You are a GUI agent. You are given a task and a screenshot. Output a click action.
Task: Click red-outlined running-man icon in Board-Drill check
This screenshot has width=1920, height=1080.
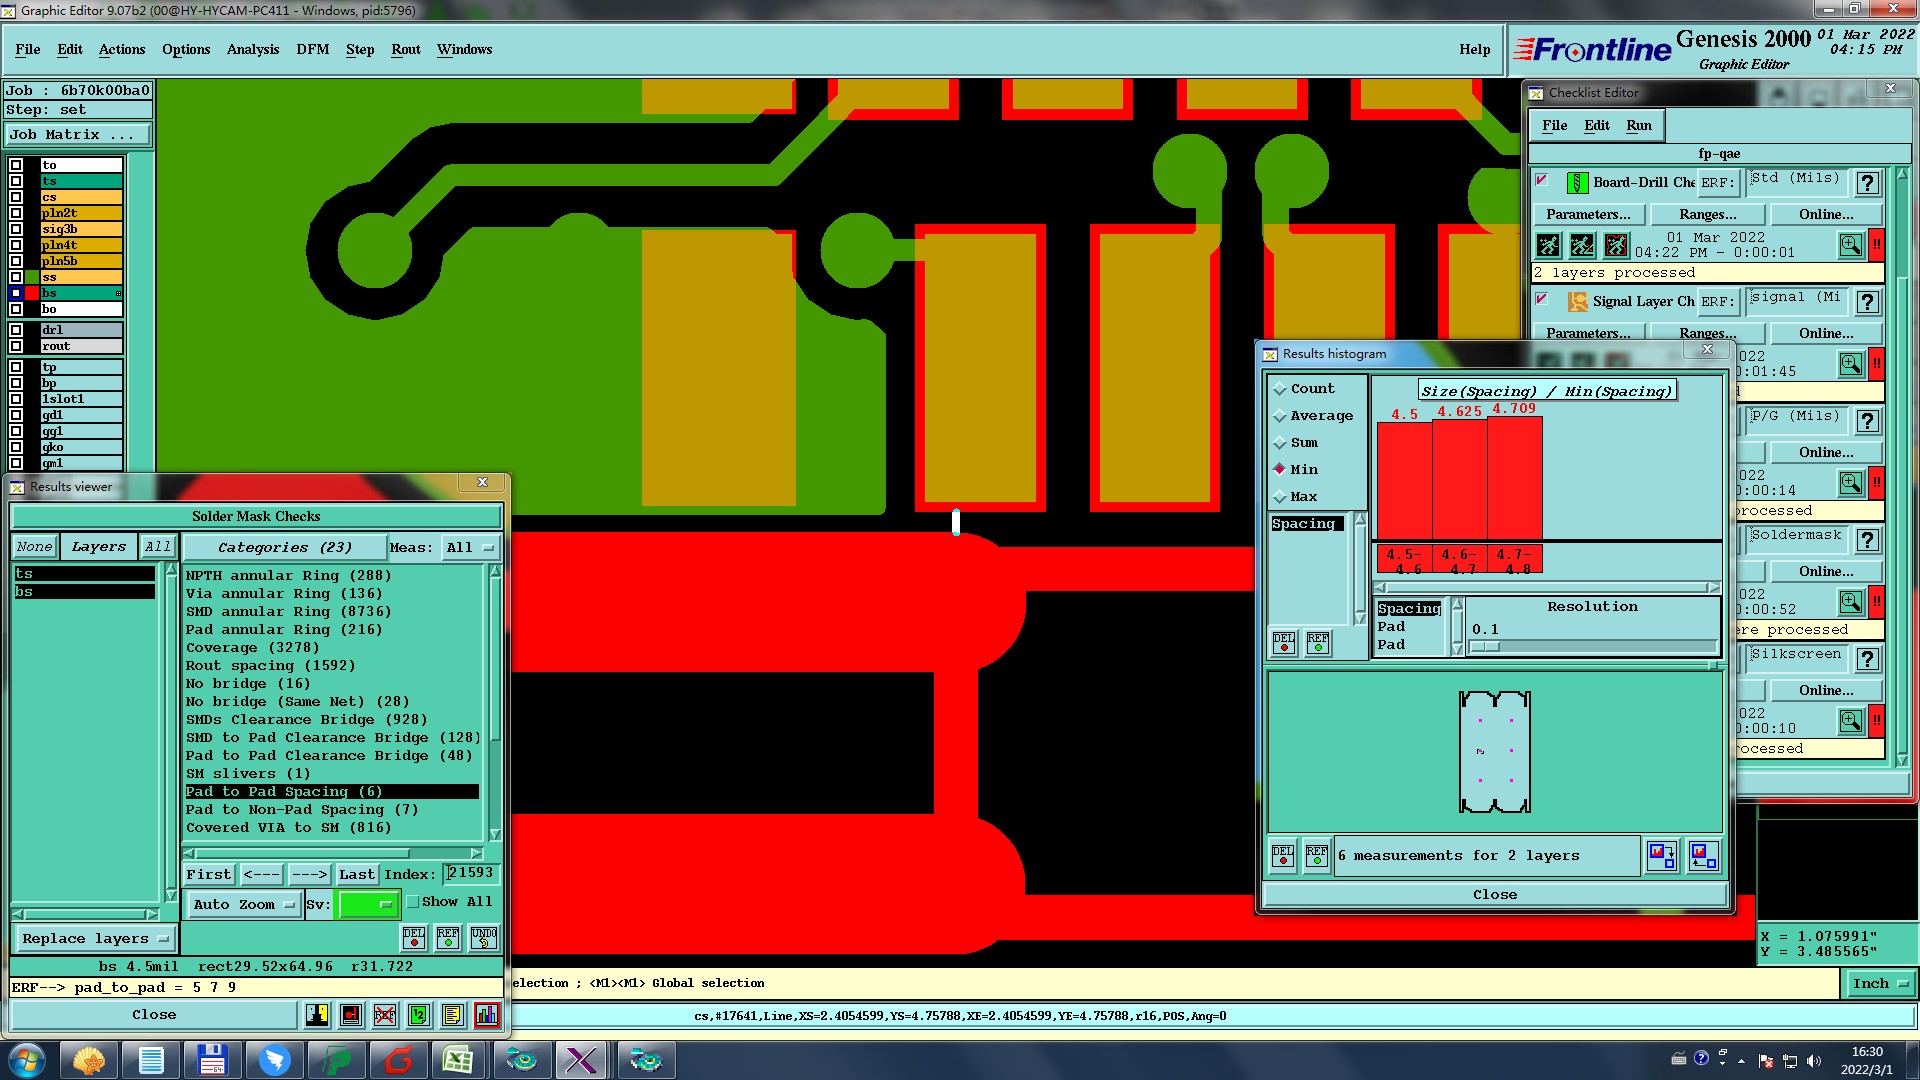click(x=1616, y=245)
